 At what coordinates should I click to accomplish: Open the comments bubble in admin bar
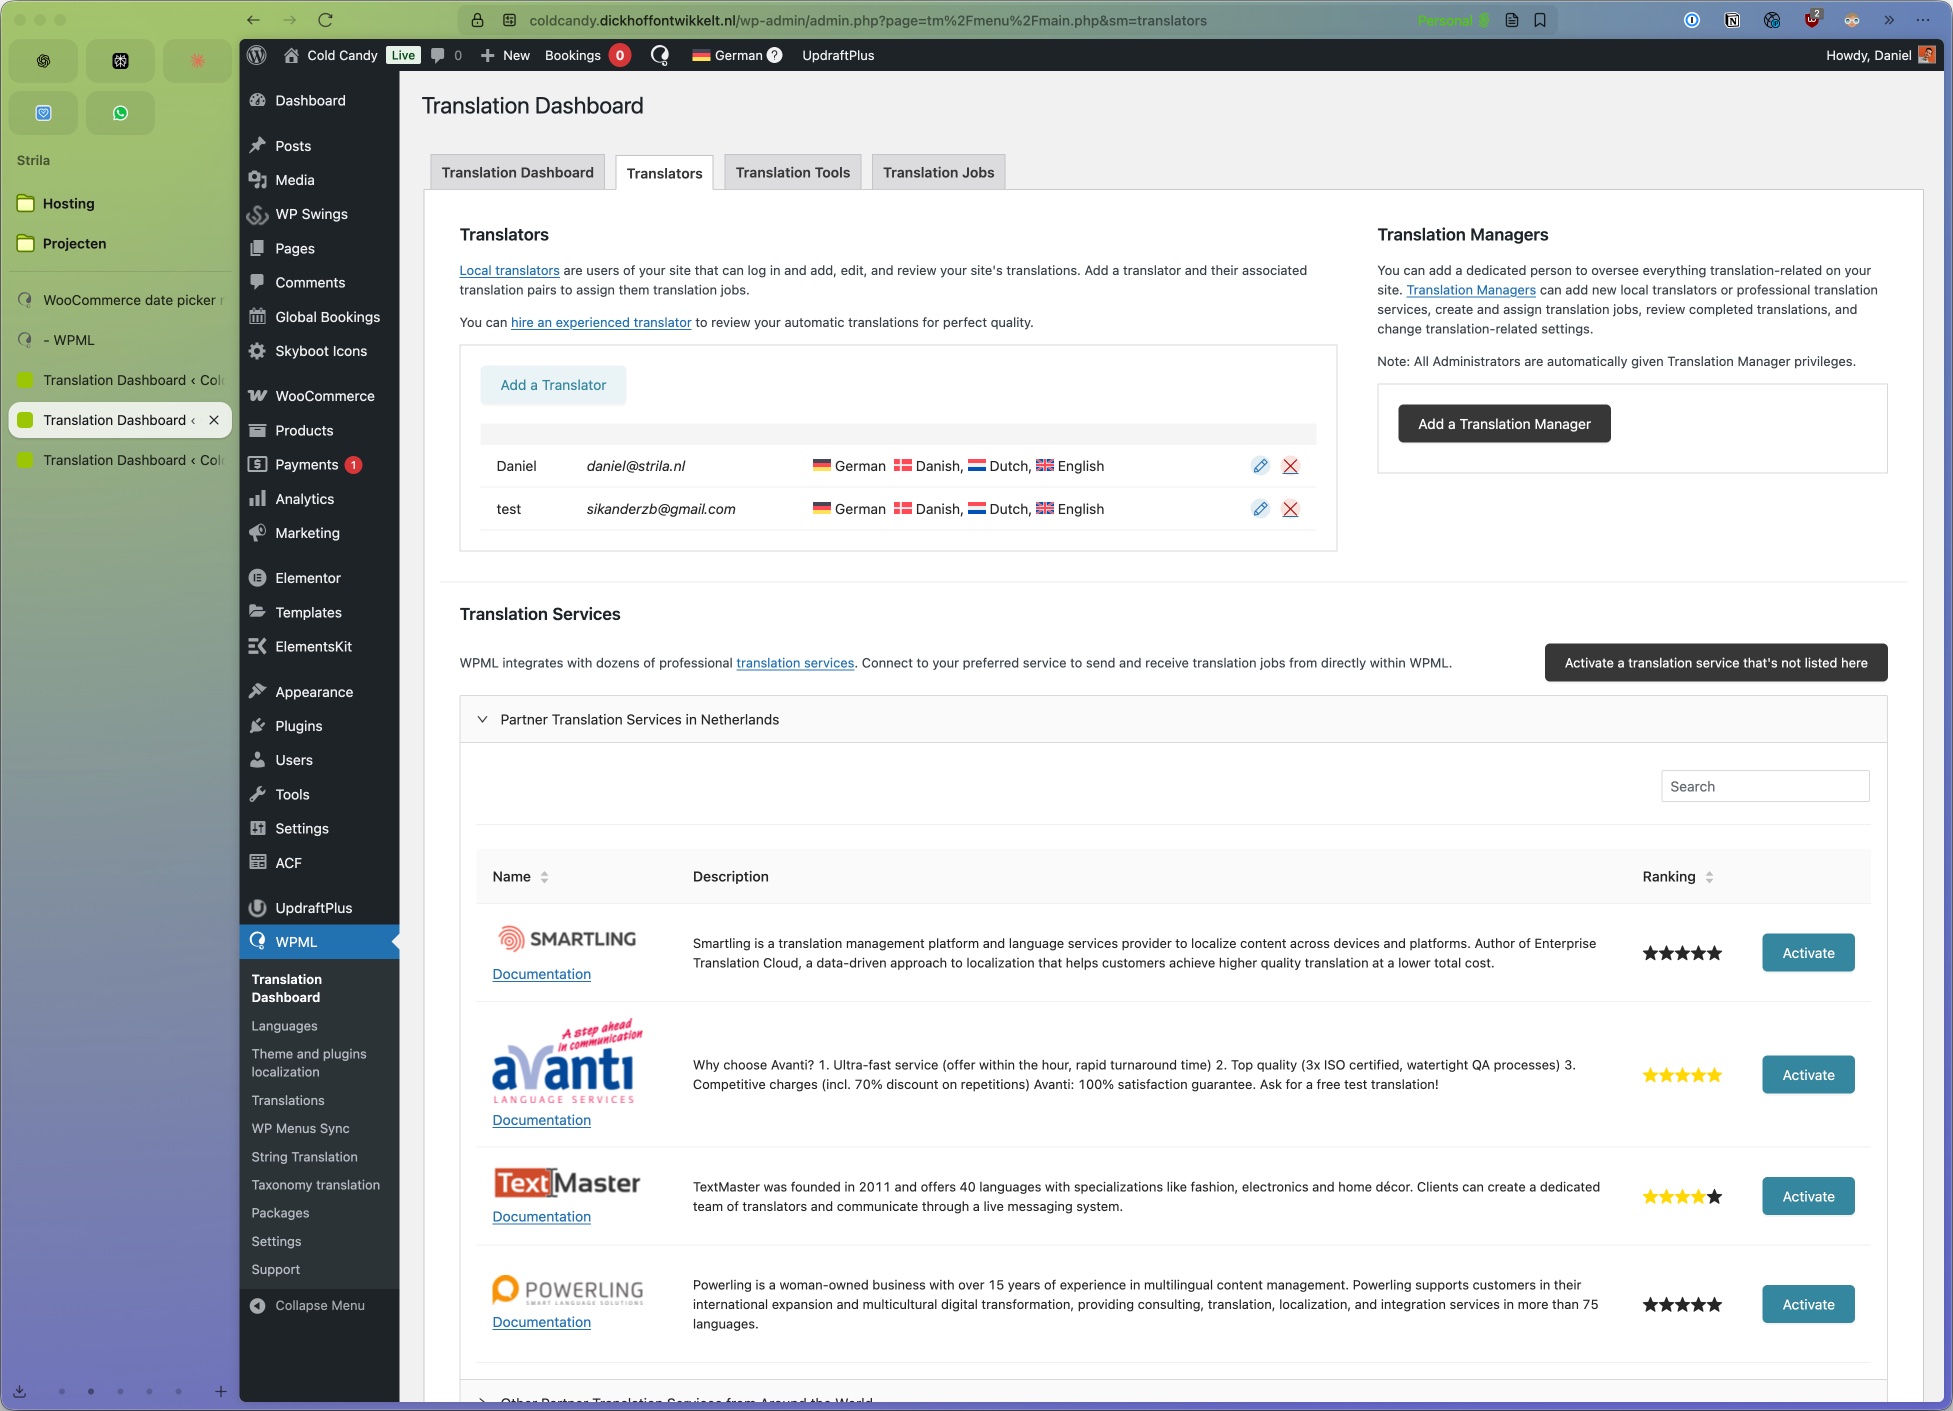(x=438, y=55)
